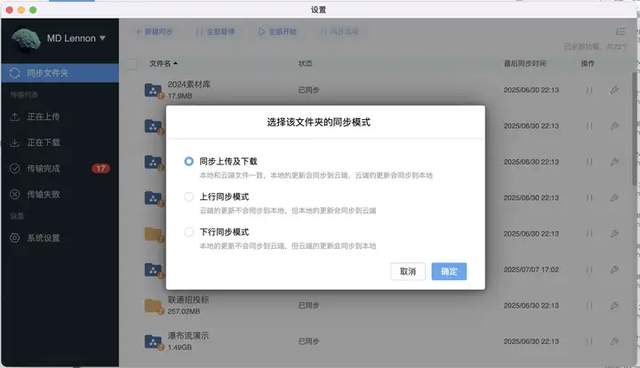This screenshot has height=368, width=640.
Task: Open the MD Lennon account dropdown
Action: [x=76, y=38]
